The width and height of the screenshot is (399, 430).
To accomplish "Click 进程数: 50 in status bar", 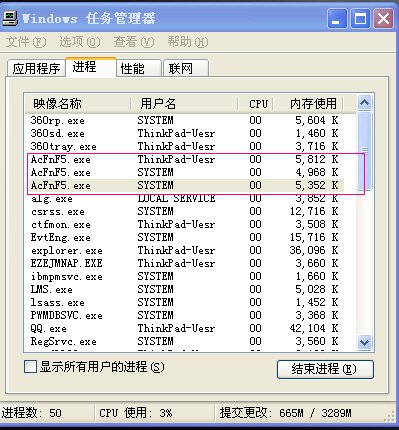I will [x=32, y=413].
